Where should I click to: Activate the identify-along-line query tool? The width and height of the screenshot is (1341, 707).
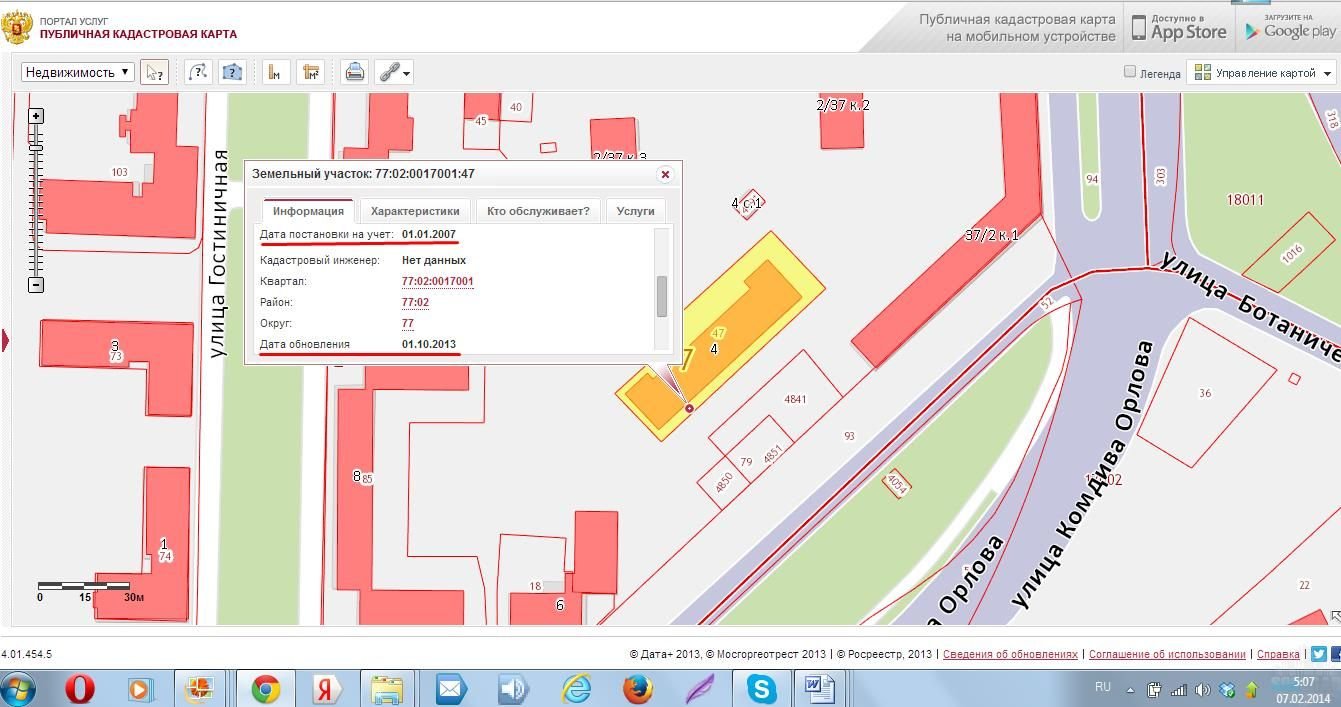click(198, 72)
